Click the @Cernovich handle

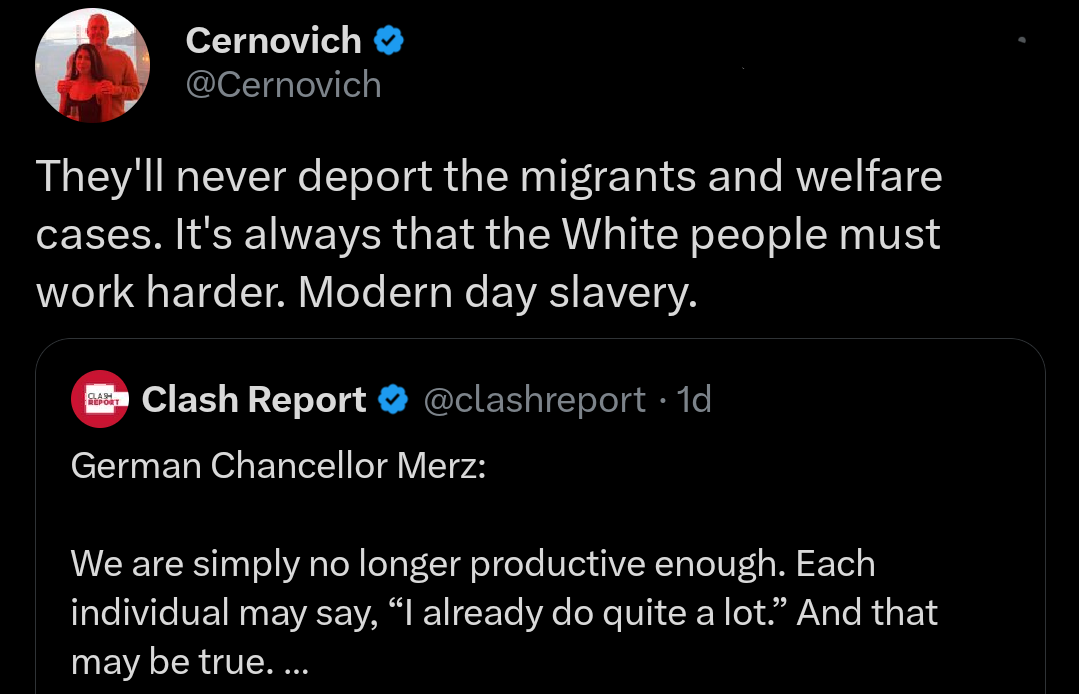click(283, 85)
